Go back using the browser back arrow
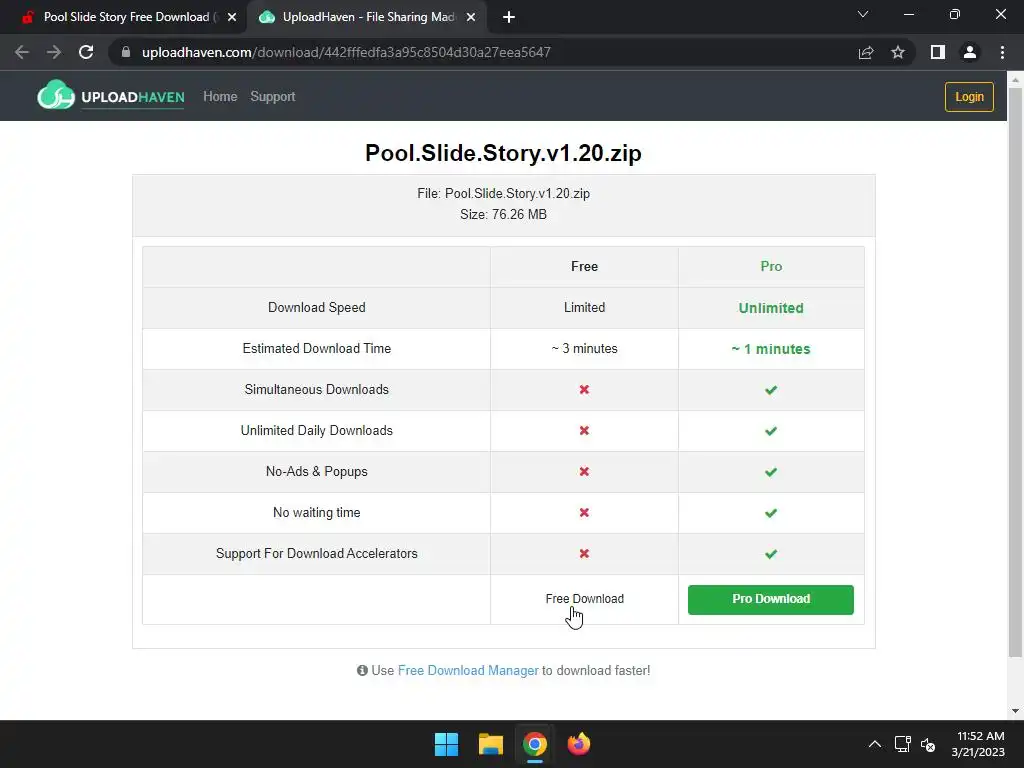 (x=22, y=52)
